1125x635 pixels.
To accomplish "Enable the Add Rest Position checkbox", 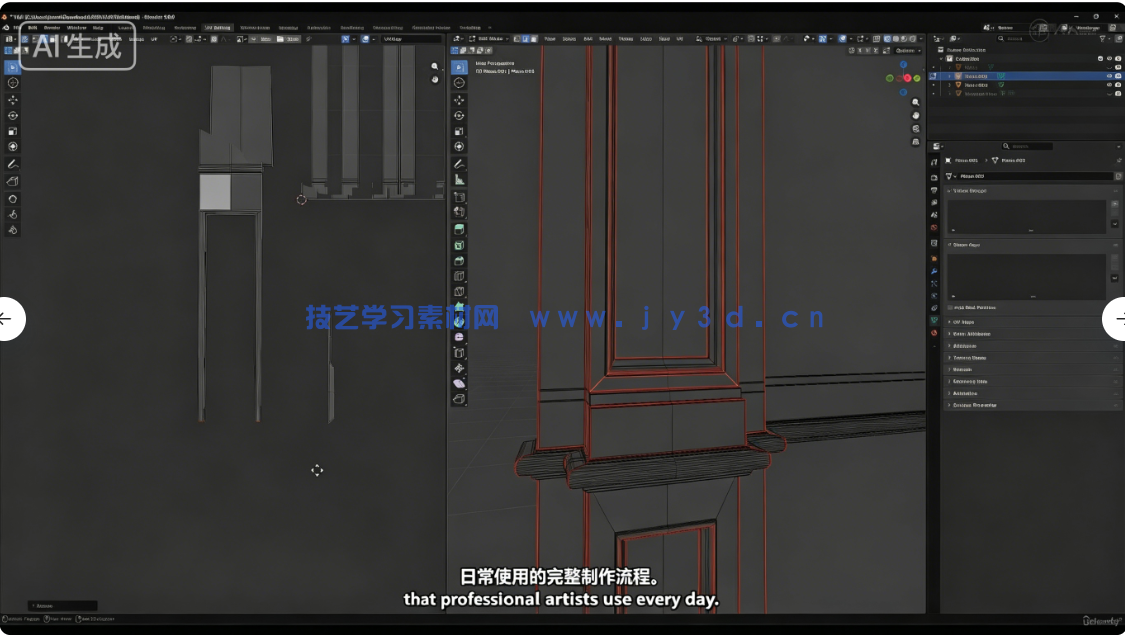I will point(950,307).
